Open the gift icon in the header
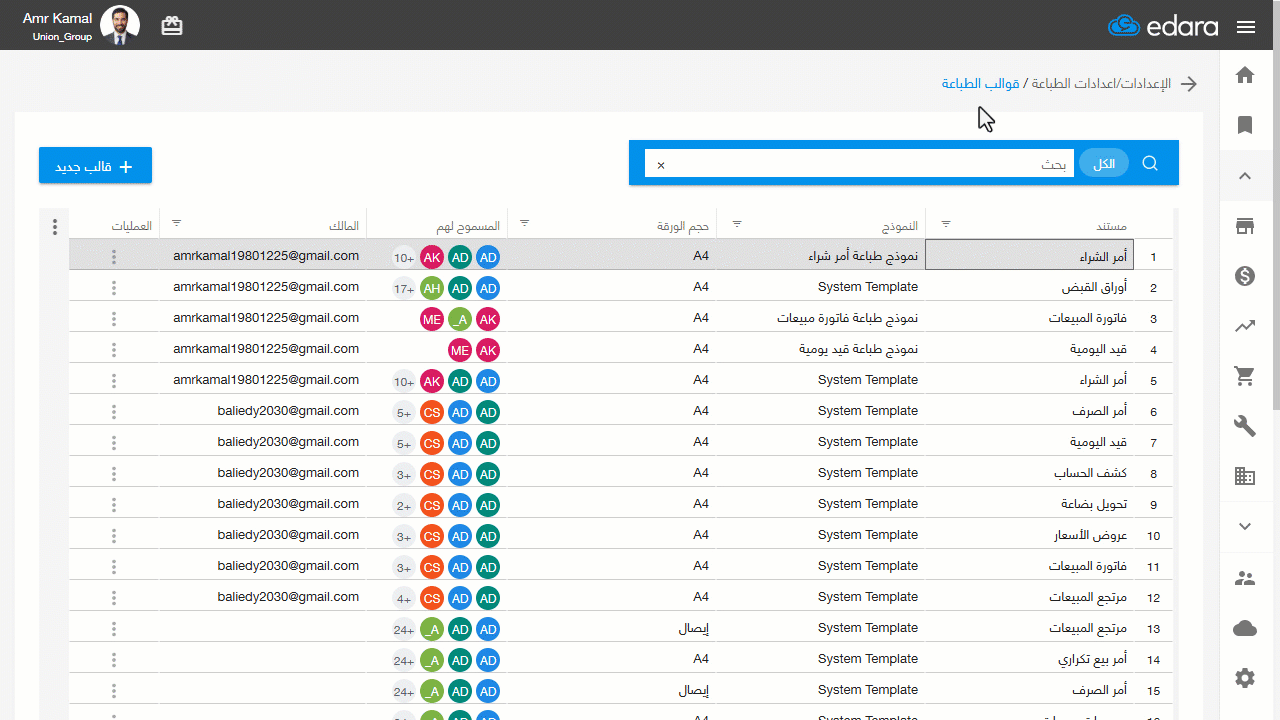Viewport: 1280px width, 720px height. pyautogui.click(x=172, y=27)
